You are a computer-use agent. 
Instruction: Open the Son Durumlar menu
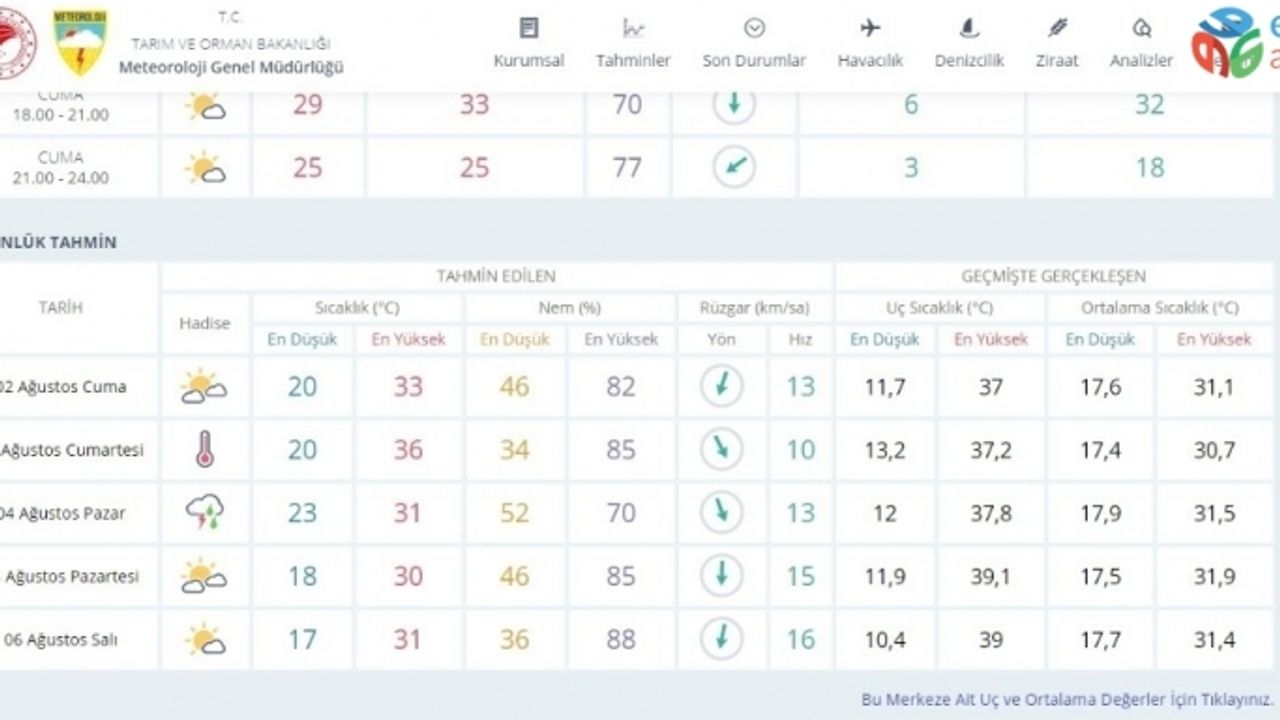coord(754,44)
